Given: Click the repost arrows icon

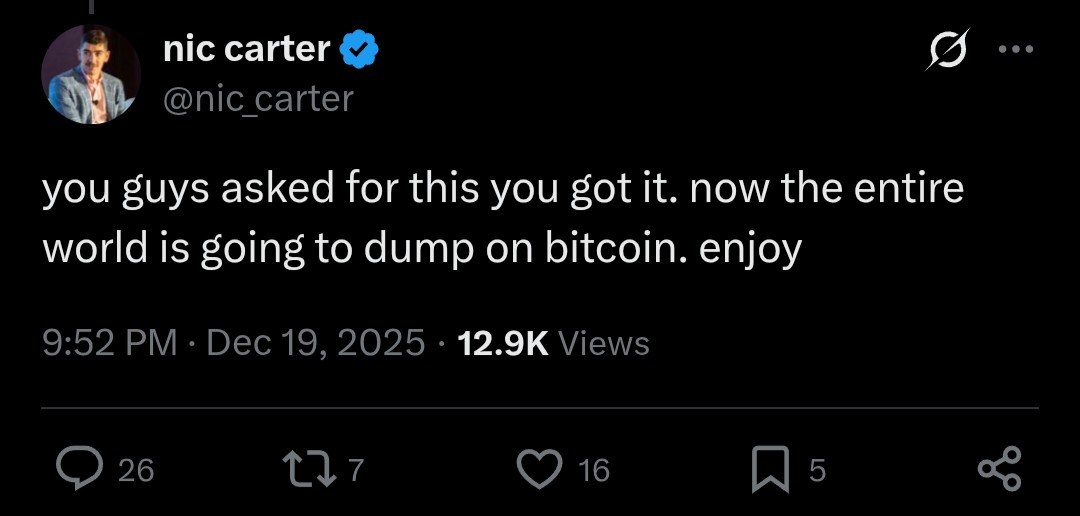Looking at the screenshot, I should pyautogui.click(x=312, y=469).
